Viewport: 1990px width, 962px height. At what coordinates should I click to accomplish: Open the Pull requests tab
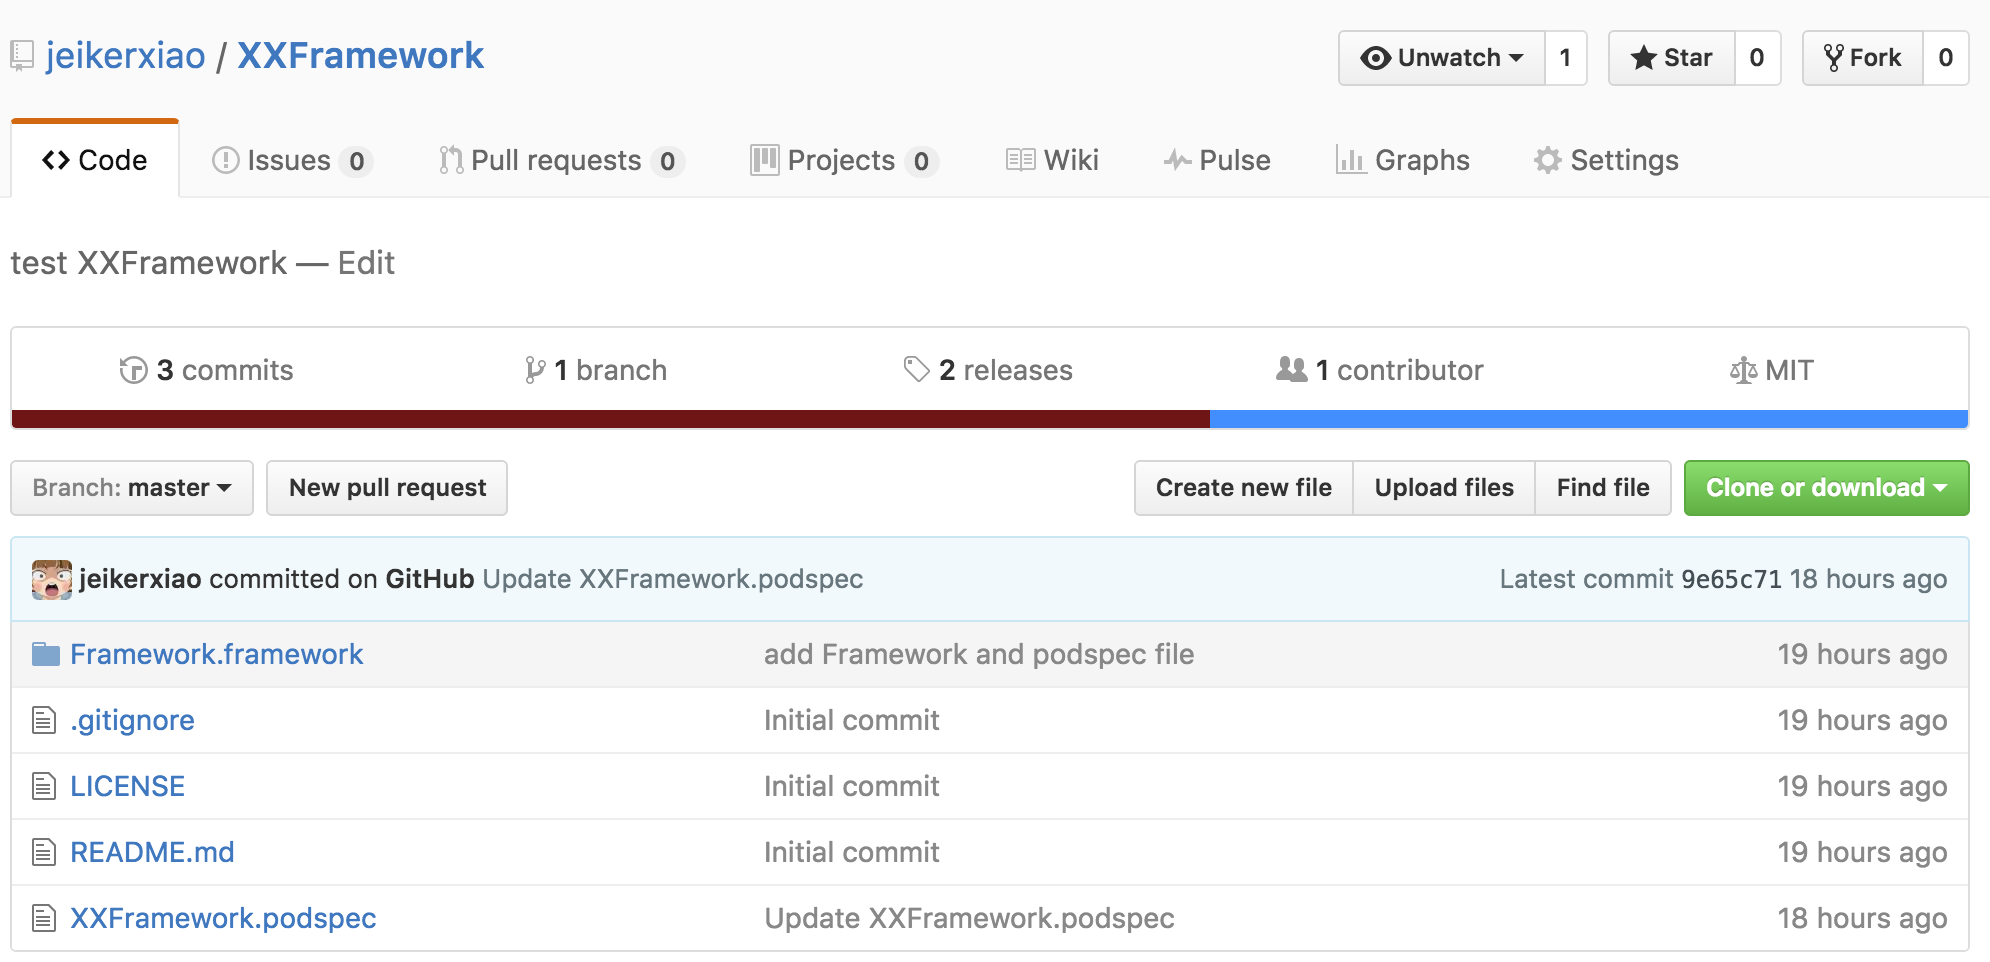pyautogui.click(x=561, y=160)
